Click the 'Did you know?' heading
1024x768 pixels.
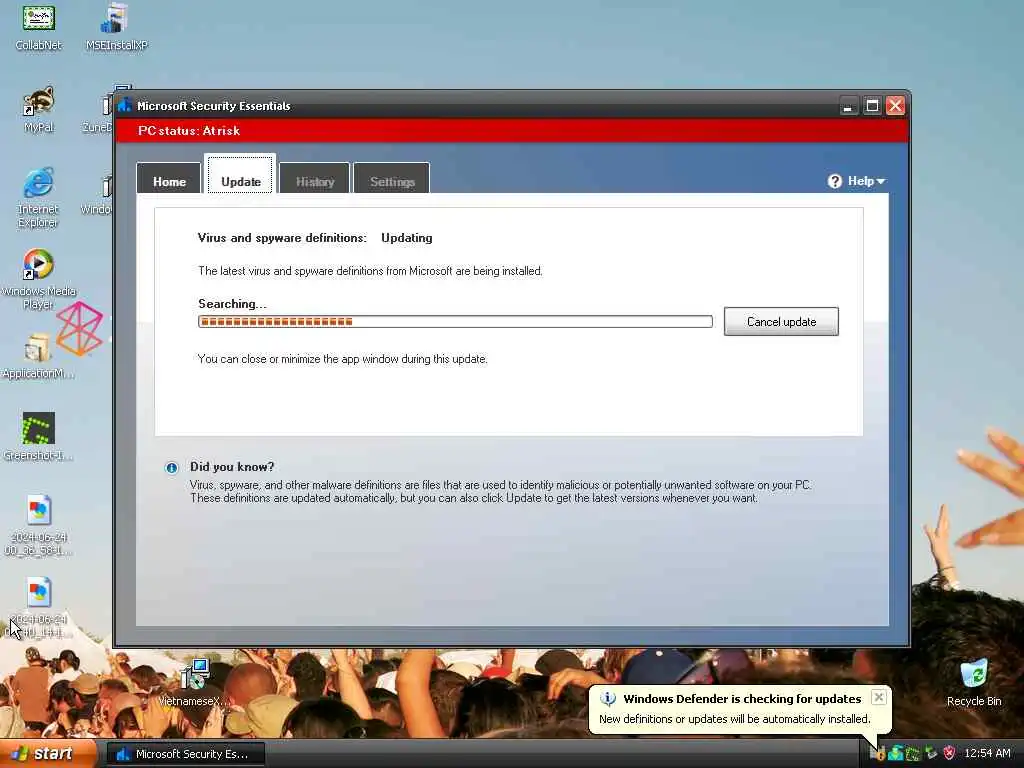pos(232,467)
